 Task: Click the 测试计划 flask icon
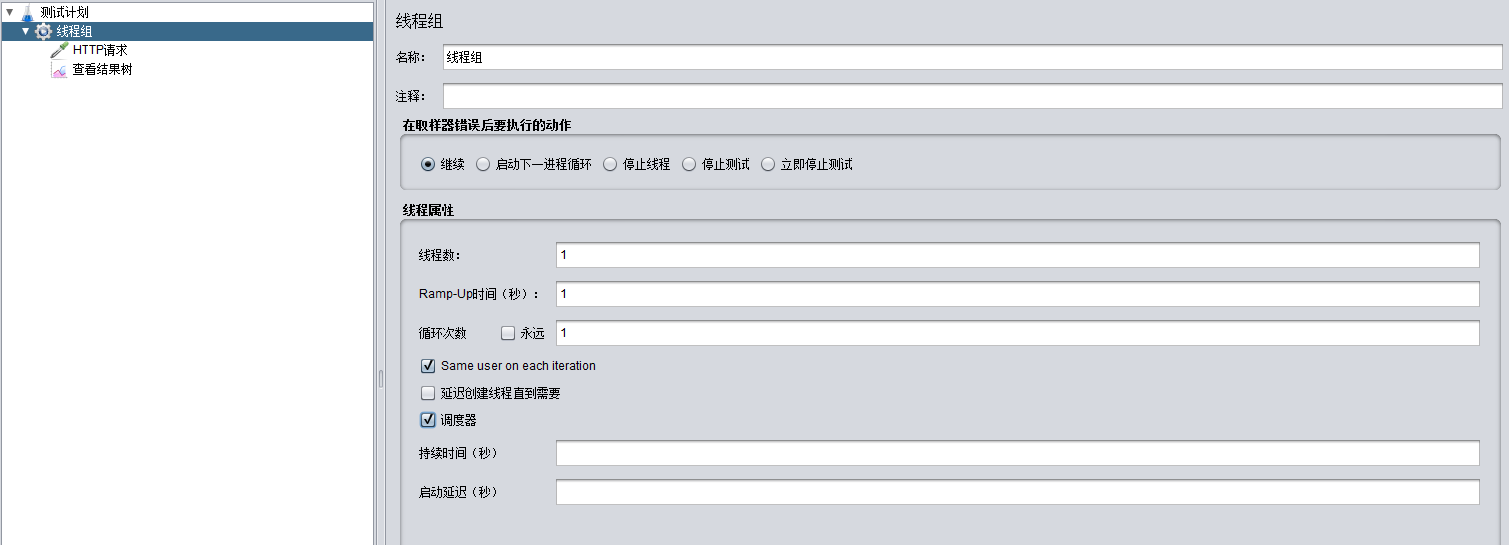pyautogui.click(x=27, y=13)
